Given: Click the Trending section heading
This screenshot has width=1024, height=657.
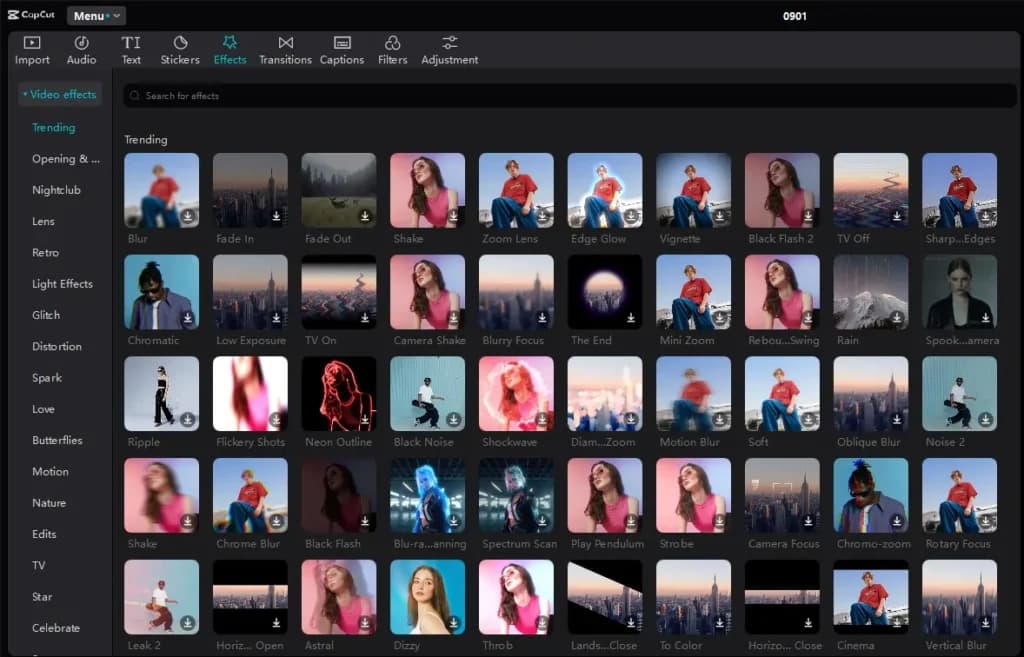Looking at the screenshot, I should click(146, 140).
